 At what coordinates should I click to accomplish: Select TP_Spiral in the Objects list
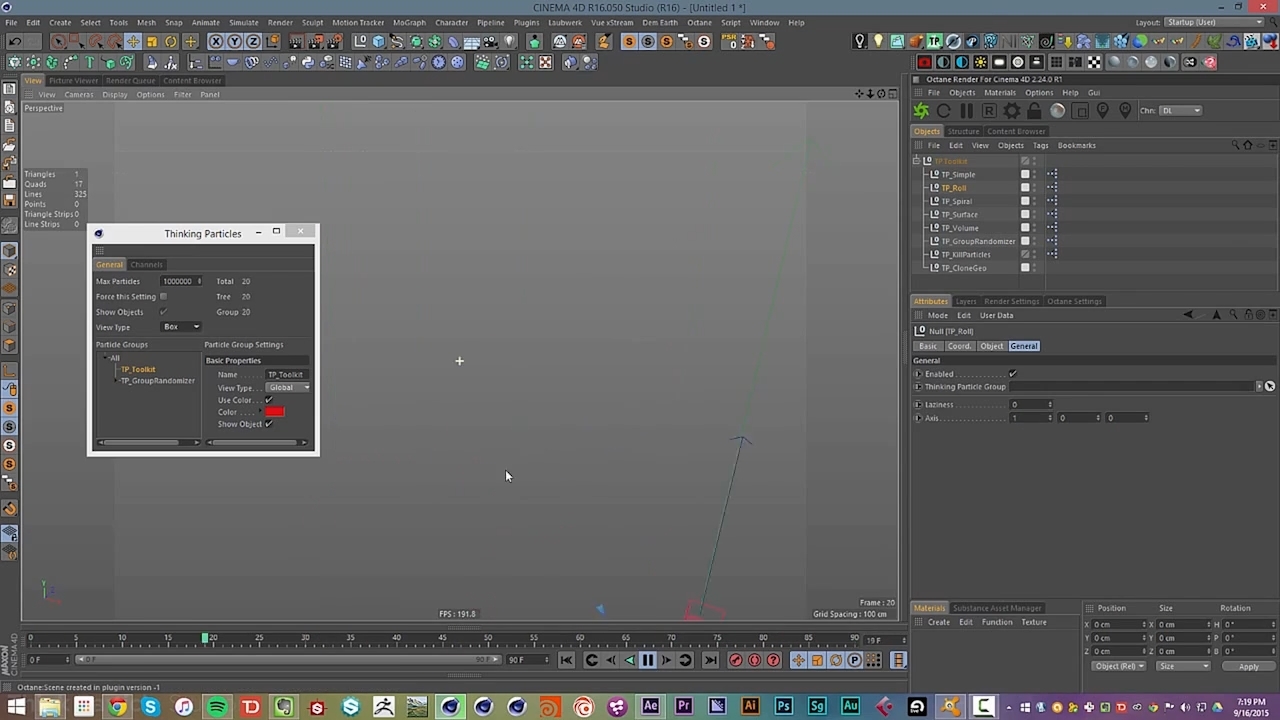click(x=956, y=201)
